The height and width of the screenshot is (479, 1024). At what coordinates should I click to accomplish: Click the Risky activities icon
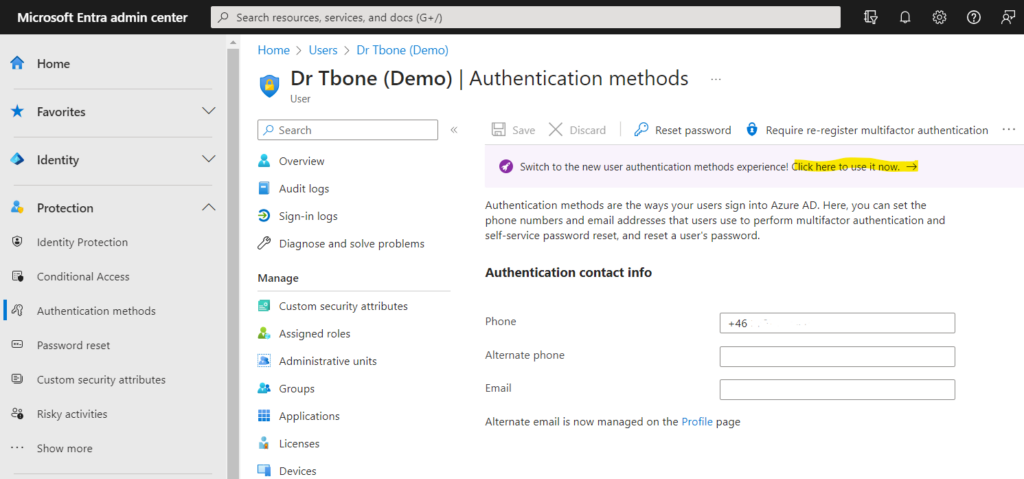[18, 414]
